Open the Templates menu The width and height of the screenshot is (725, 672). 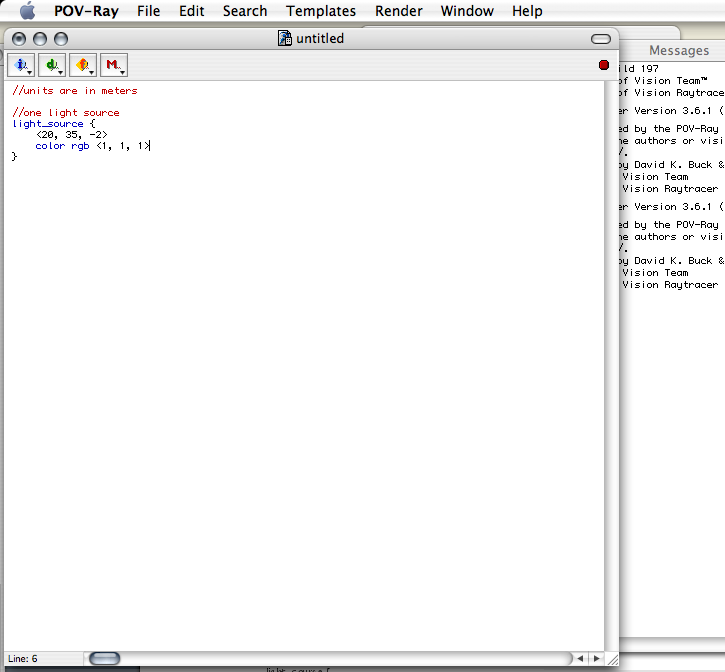click(321, 11)
